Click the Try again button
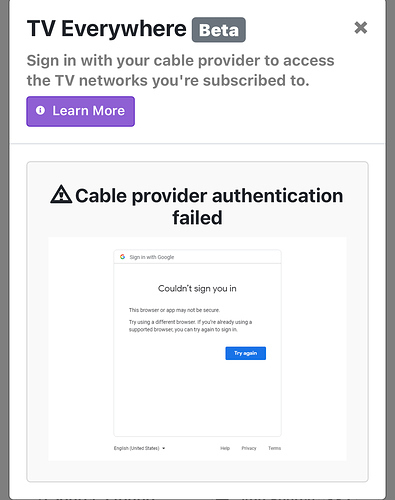 click(x=246, y=353)
